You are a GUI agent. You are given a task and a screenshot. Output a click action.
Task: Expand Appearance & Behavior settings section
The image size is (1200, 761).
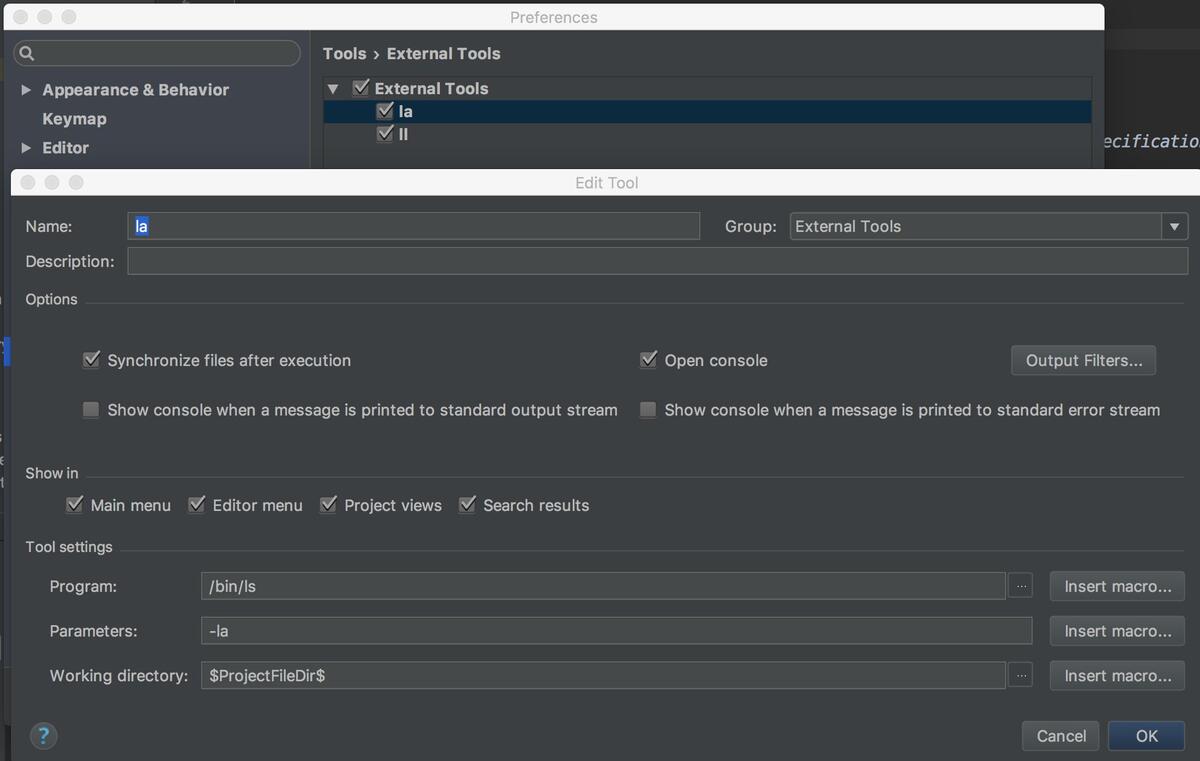coord(26,90)
